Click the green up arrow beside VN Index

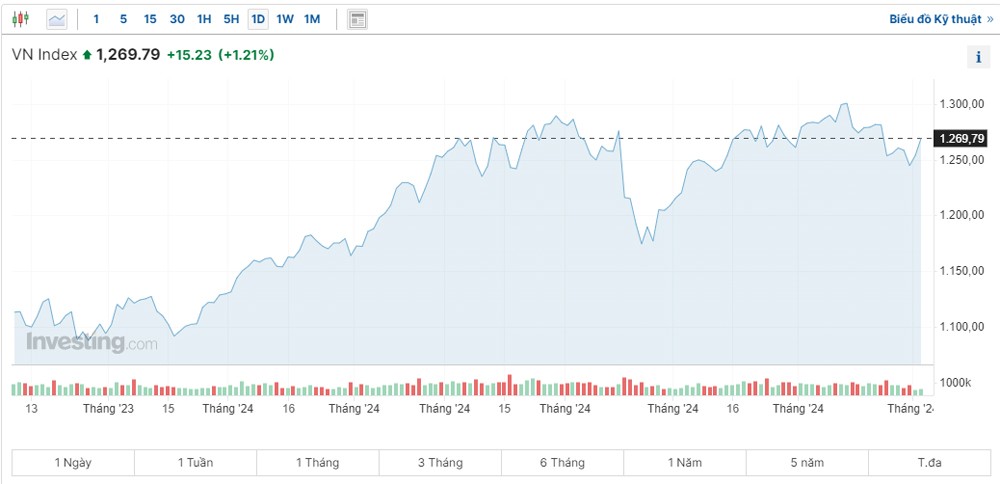[87, 55]
